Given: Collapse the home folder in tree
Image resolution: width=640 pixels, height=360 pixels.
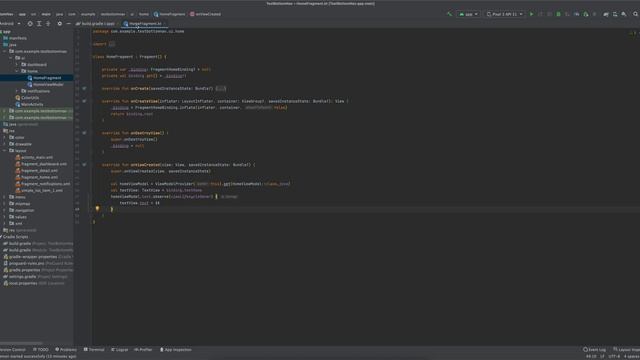Looking at the screenshot, I should coord(17,71).
